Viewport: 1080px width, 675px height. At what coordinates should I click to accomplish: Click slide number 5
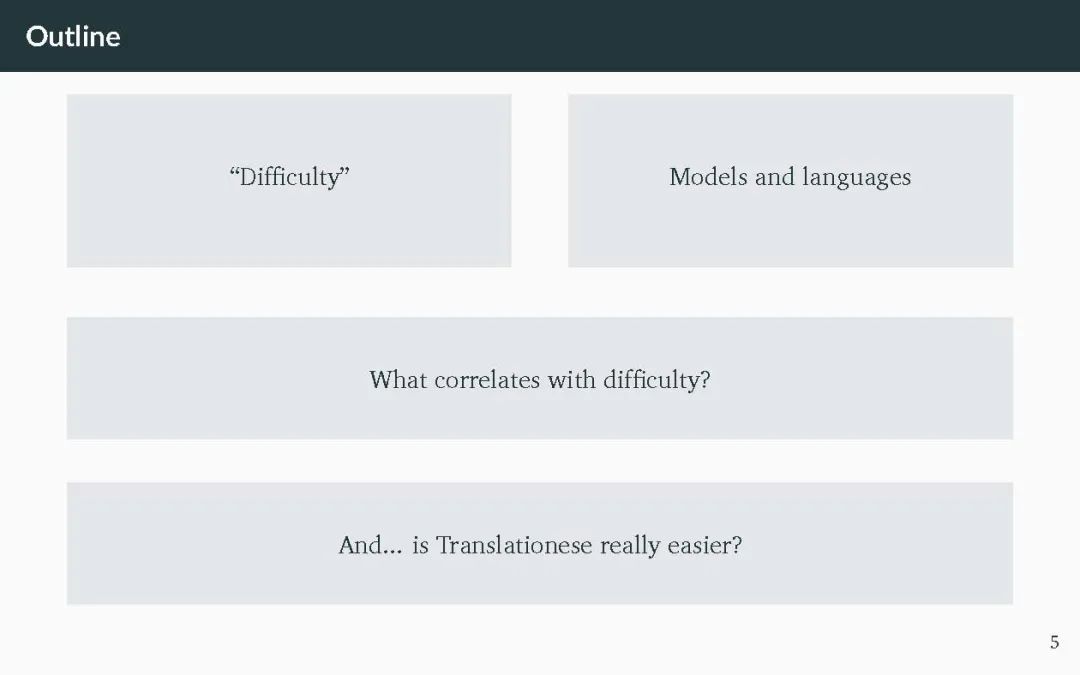click(x=1054, y=643)
